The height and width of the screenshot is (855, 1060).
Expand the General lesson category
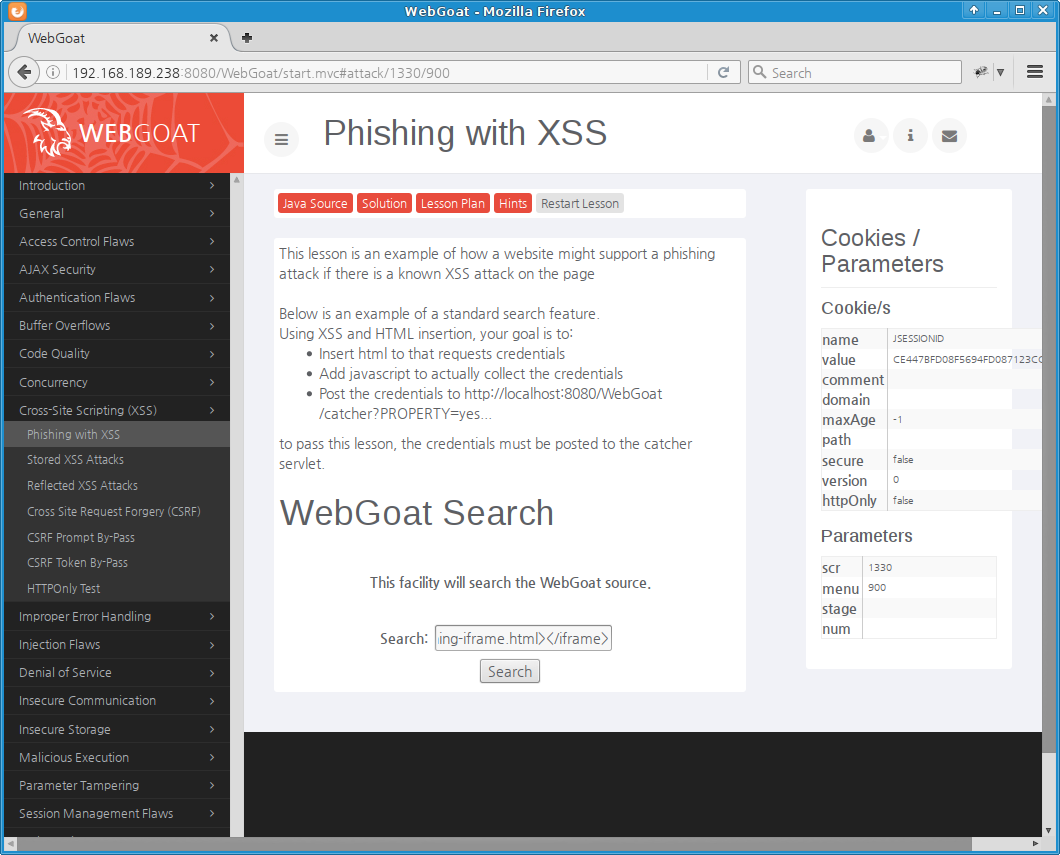[117, 213]
